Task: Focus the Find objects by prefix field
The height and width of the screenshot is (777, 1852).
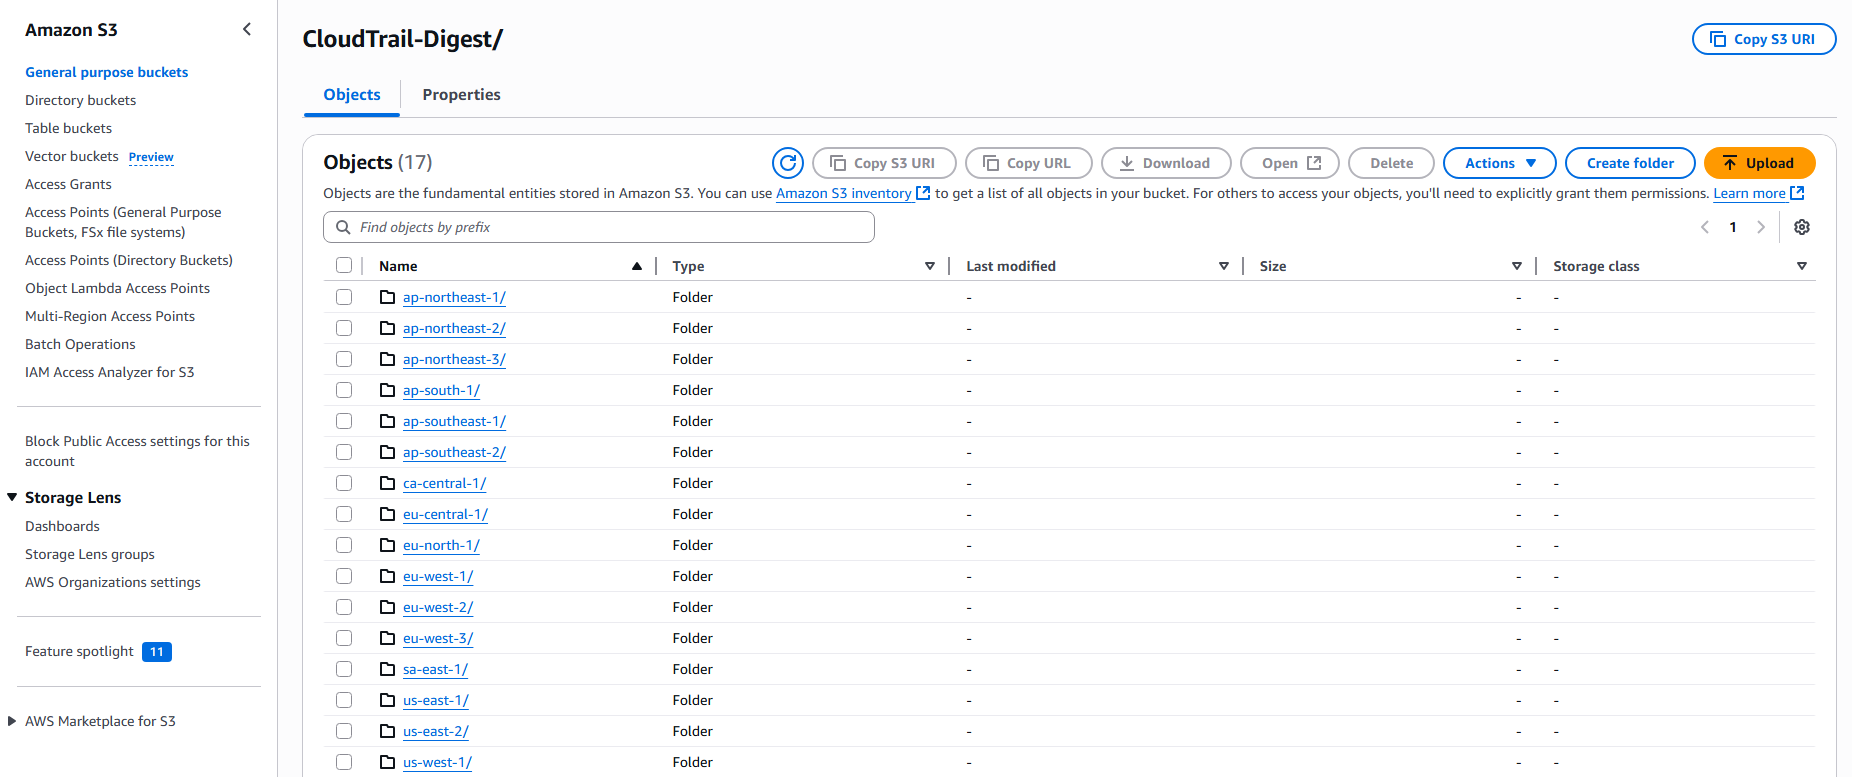Action: 599,227
